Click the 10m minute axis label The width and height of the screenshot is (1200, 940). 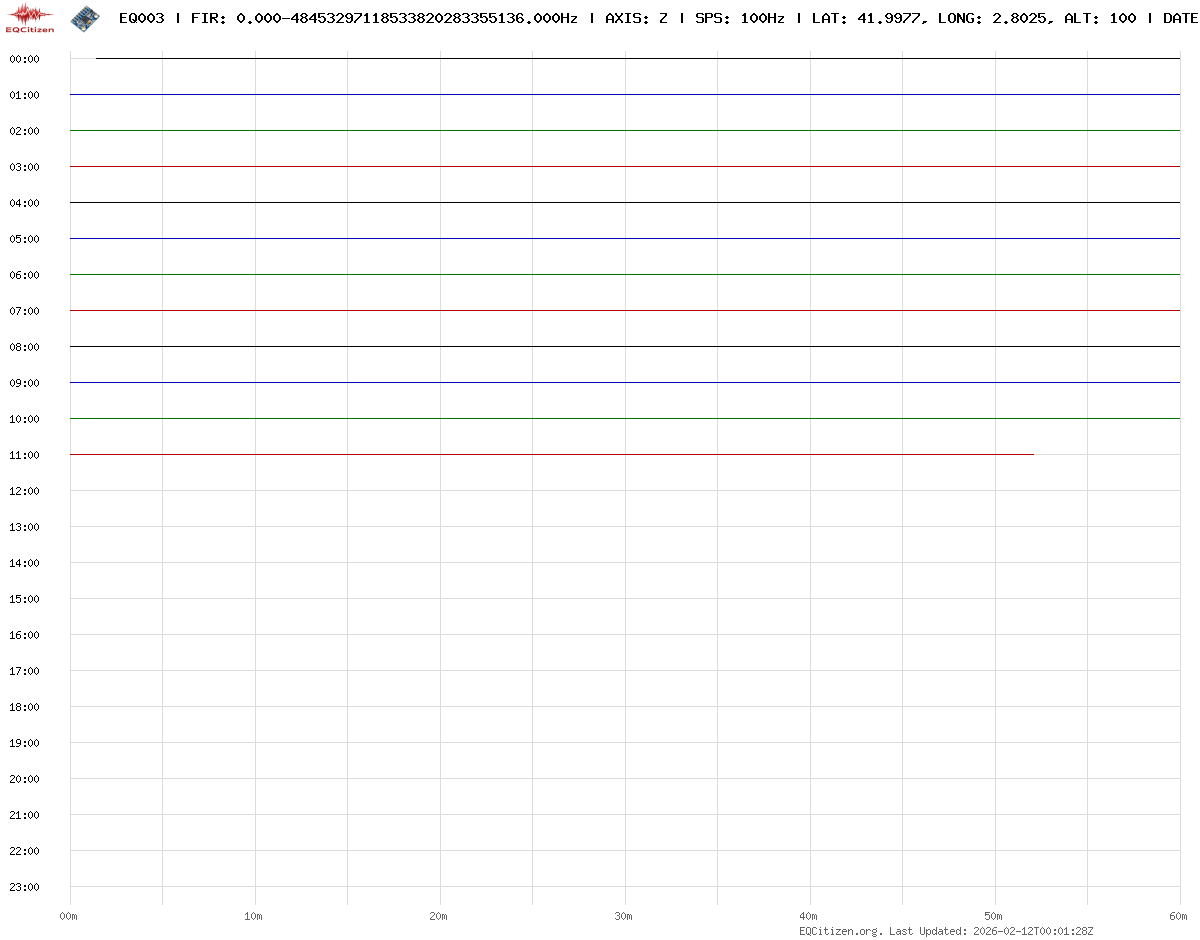(x=254, y=916)
